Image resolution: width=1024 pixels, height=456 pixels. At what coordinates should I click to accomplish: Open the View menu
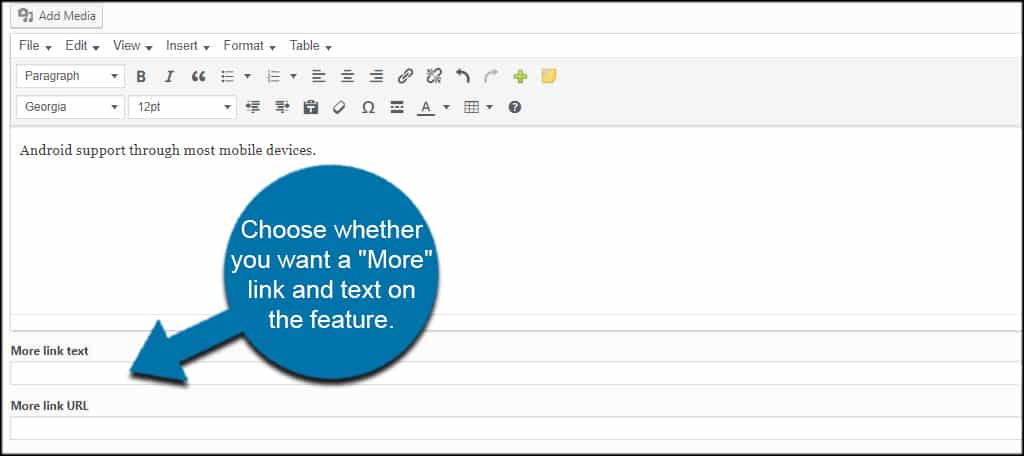pos(133,46)
